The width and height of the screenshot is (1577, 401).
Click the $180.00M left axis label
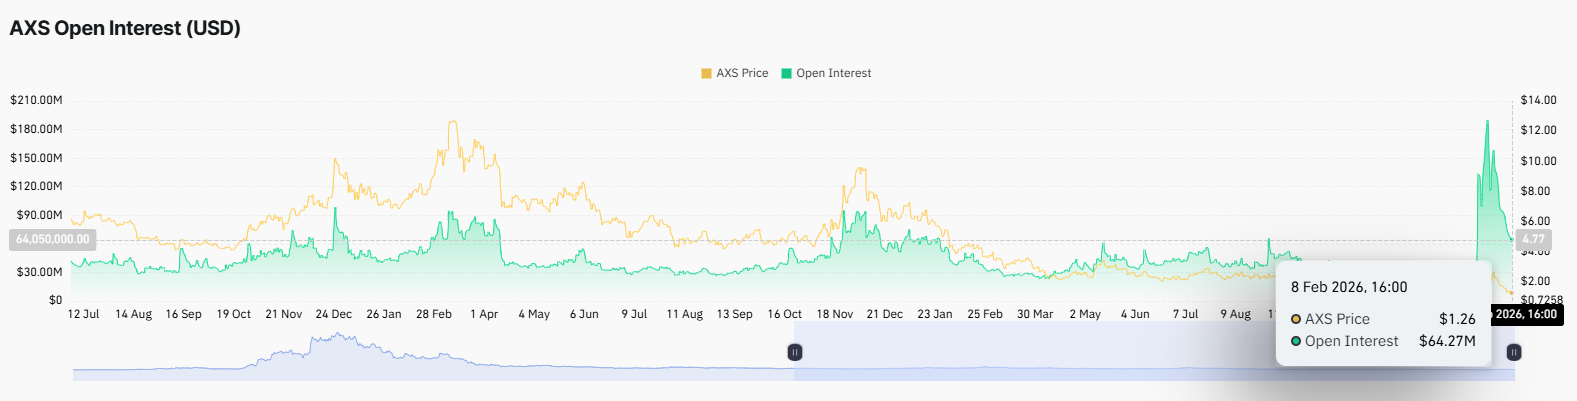point(36,129)
